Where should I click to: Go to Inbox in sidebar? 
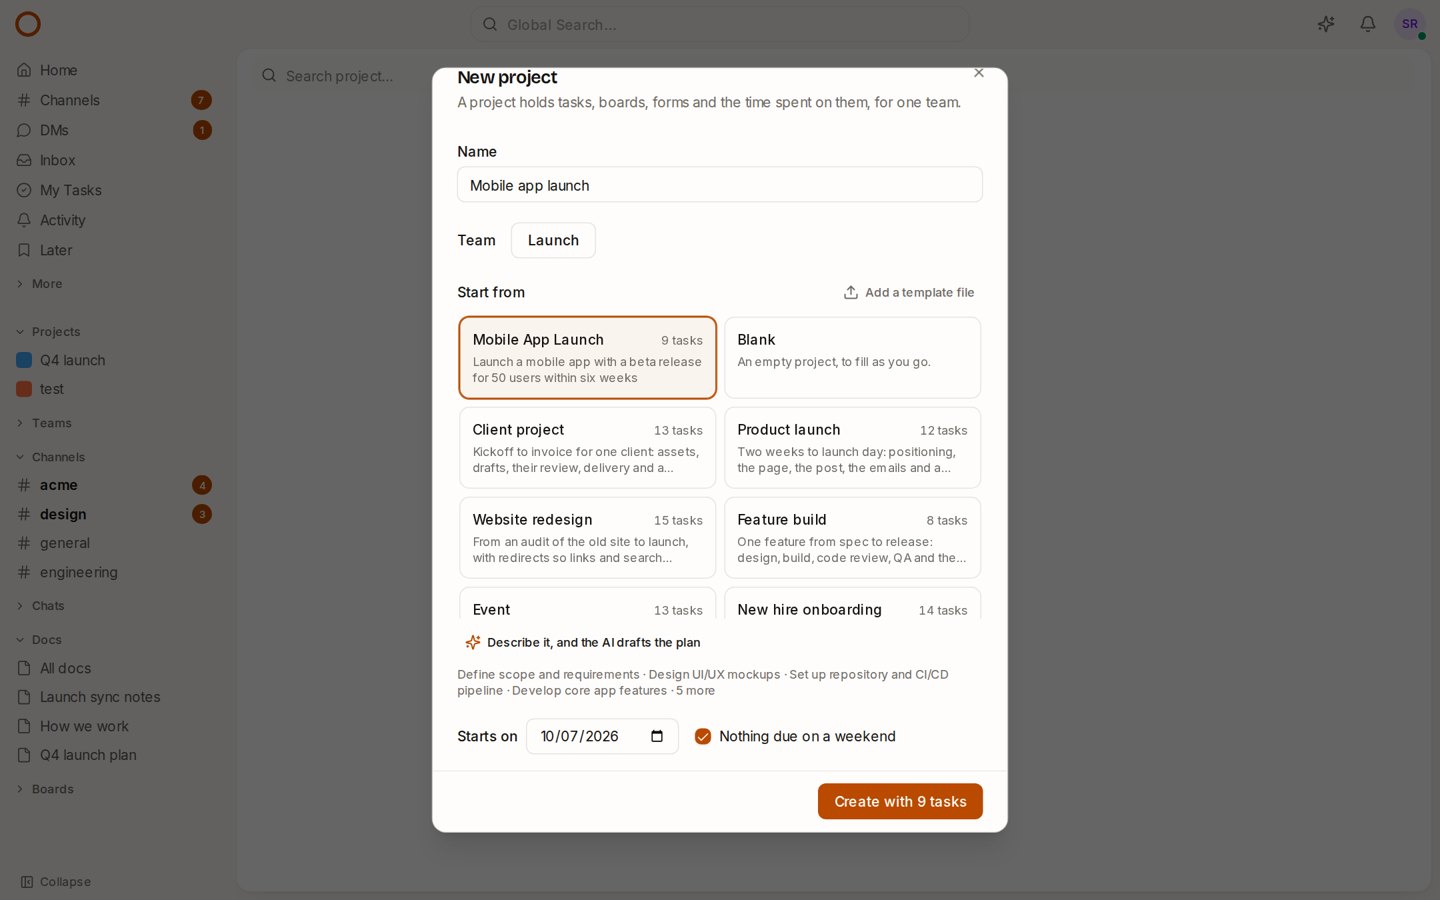click(x=115, y=160)
